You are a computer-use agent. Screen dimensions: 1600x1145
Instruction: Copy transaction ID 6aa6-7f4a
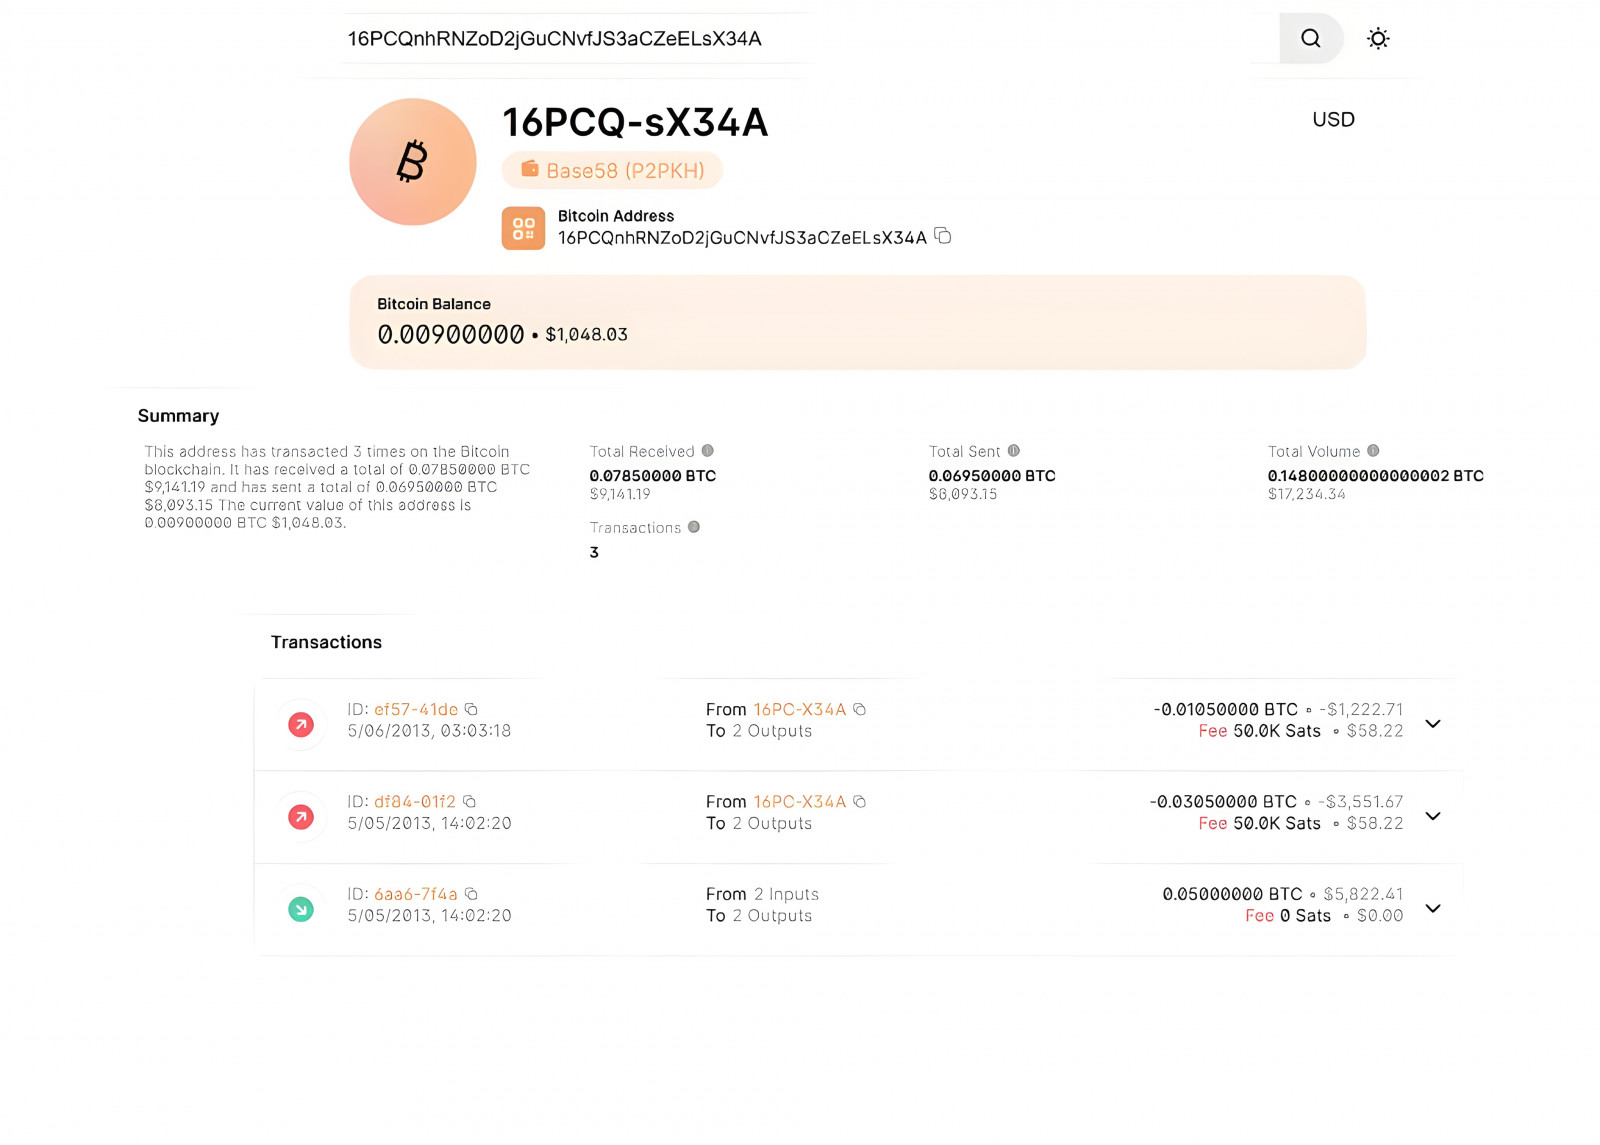(x=471, y=894)
